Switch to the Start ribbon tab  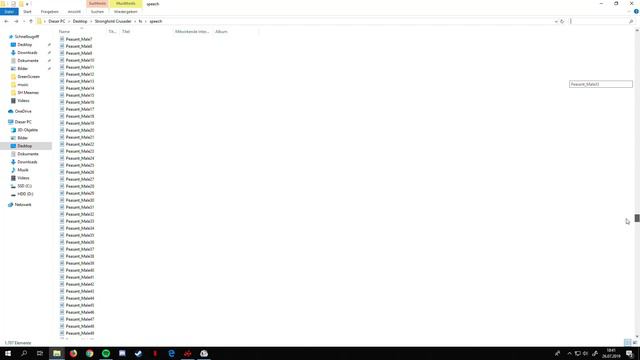click(27, 12)
